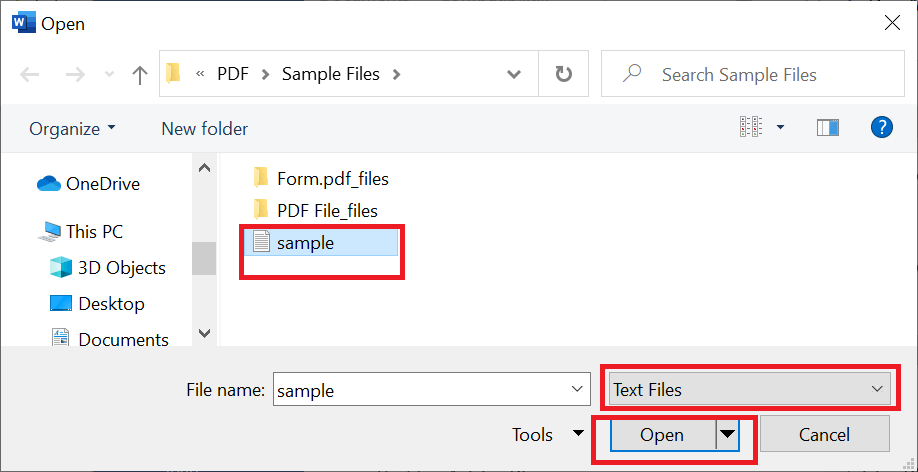918x472 pixels.
Task: Toggle the preview pane icon
Action: 828,127
